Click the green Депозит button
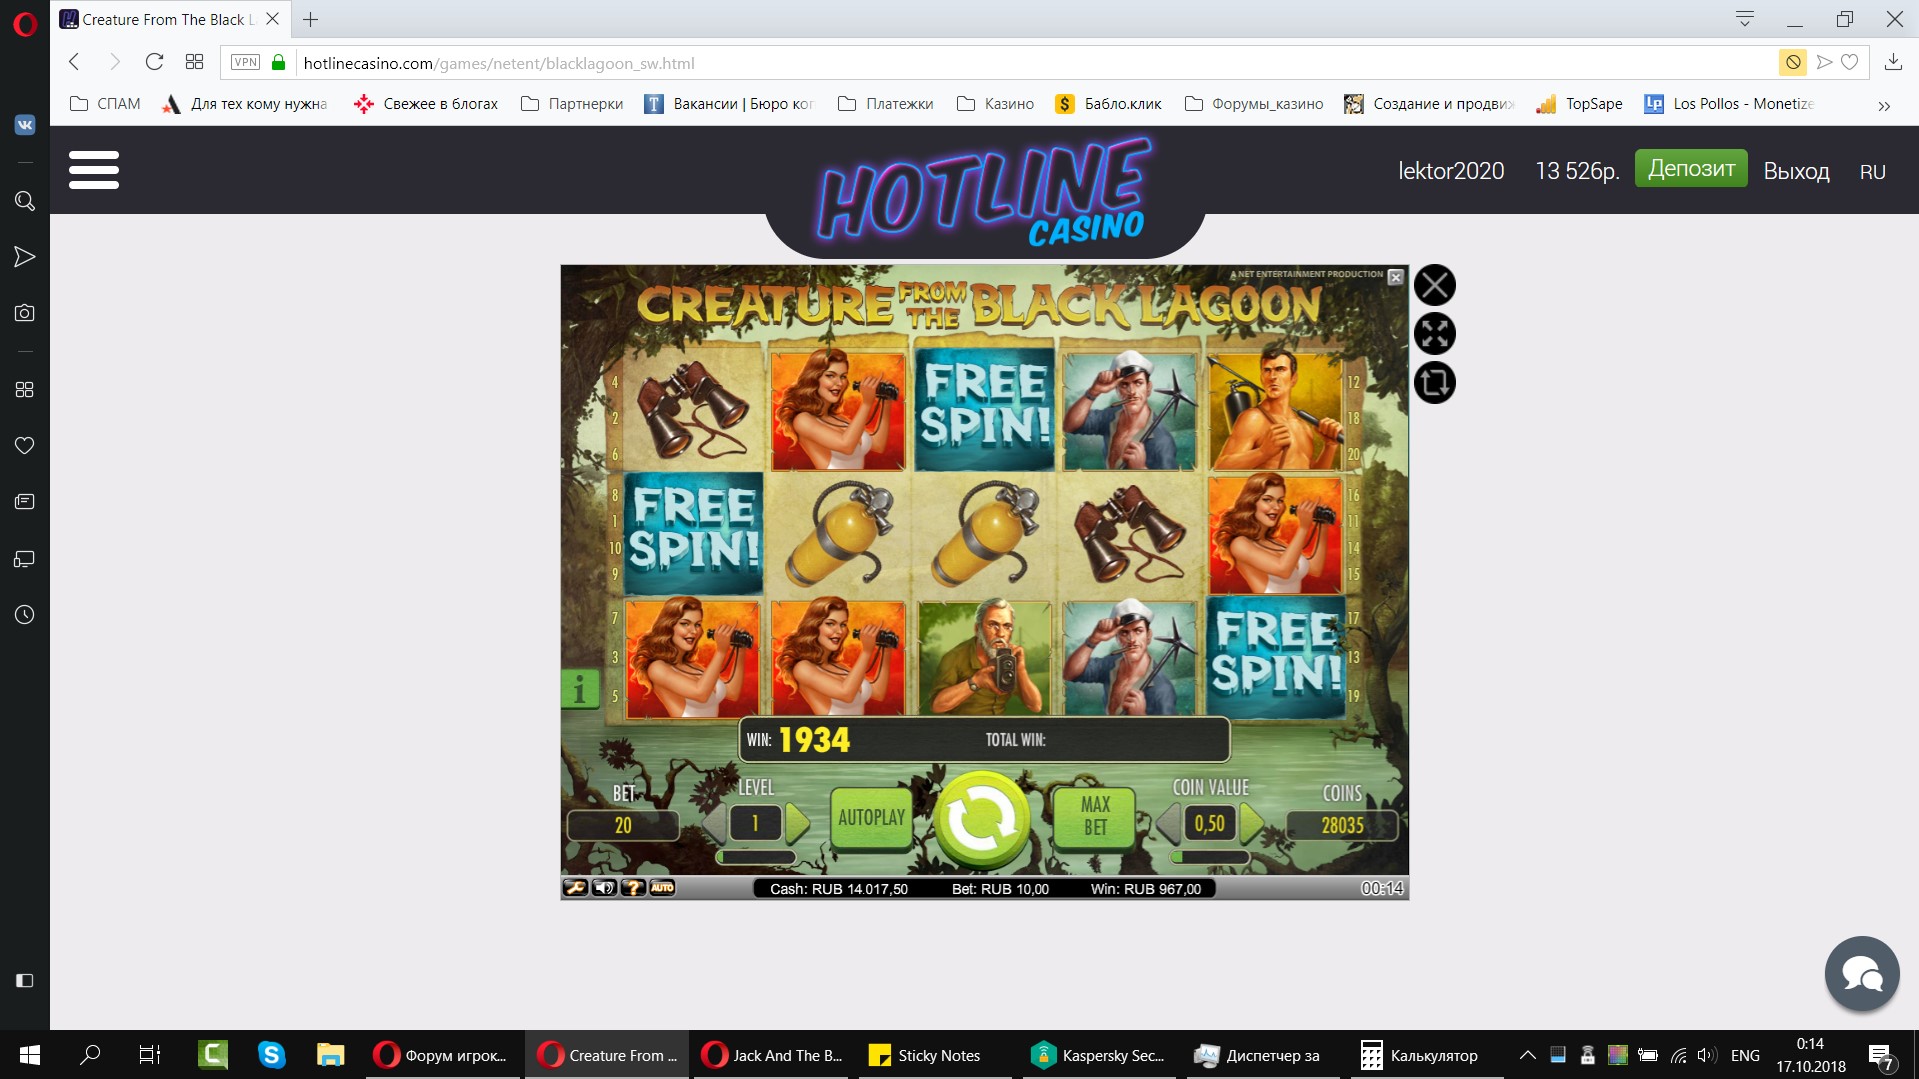The height and width of the screenshot is (1079, 1919). [1691, 168]
